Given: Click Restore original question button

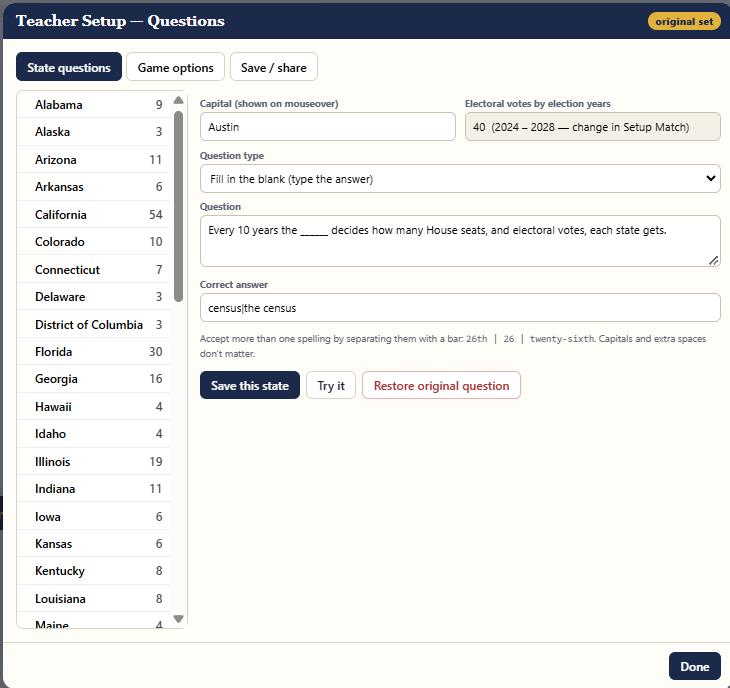Looking at the screenshot, I should pos(441,385).
